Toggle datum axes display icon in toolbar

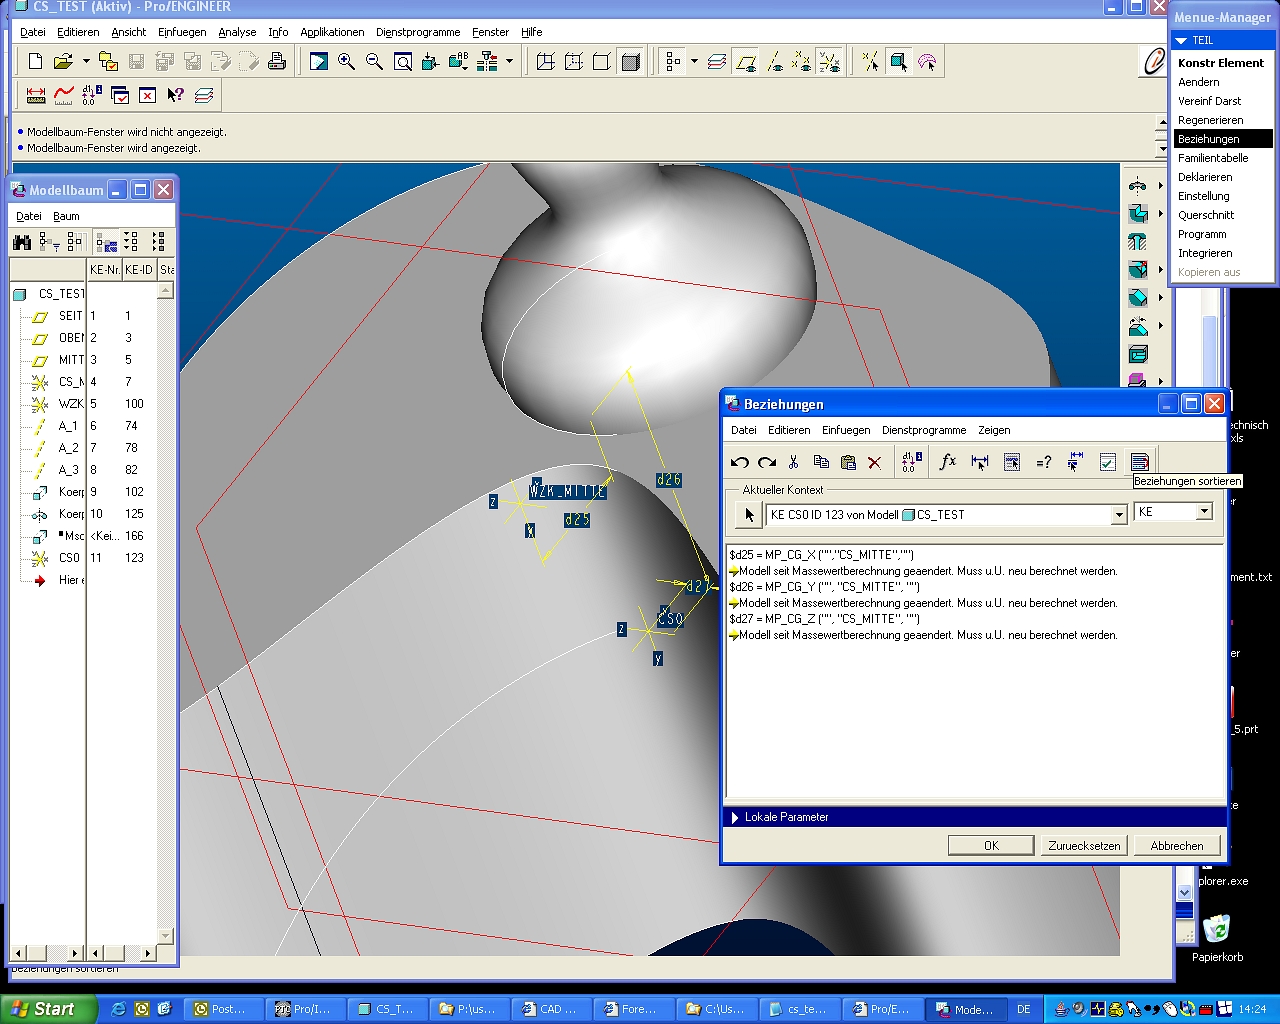(x=774, y=62)
